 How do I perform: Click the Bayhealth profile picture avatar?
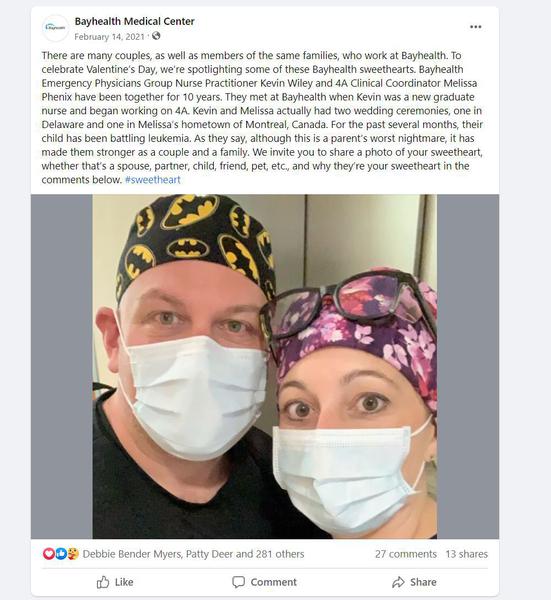coord(55,28)
